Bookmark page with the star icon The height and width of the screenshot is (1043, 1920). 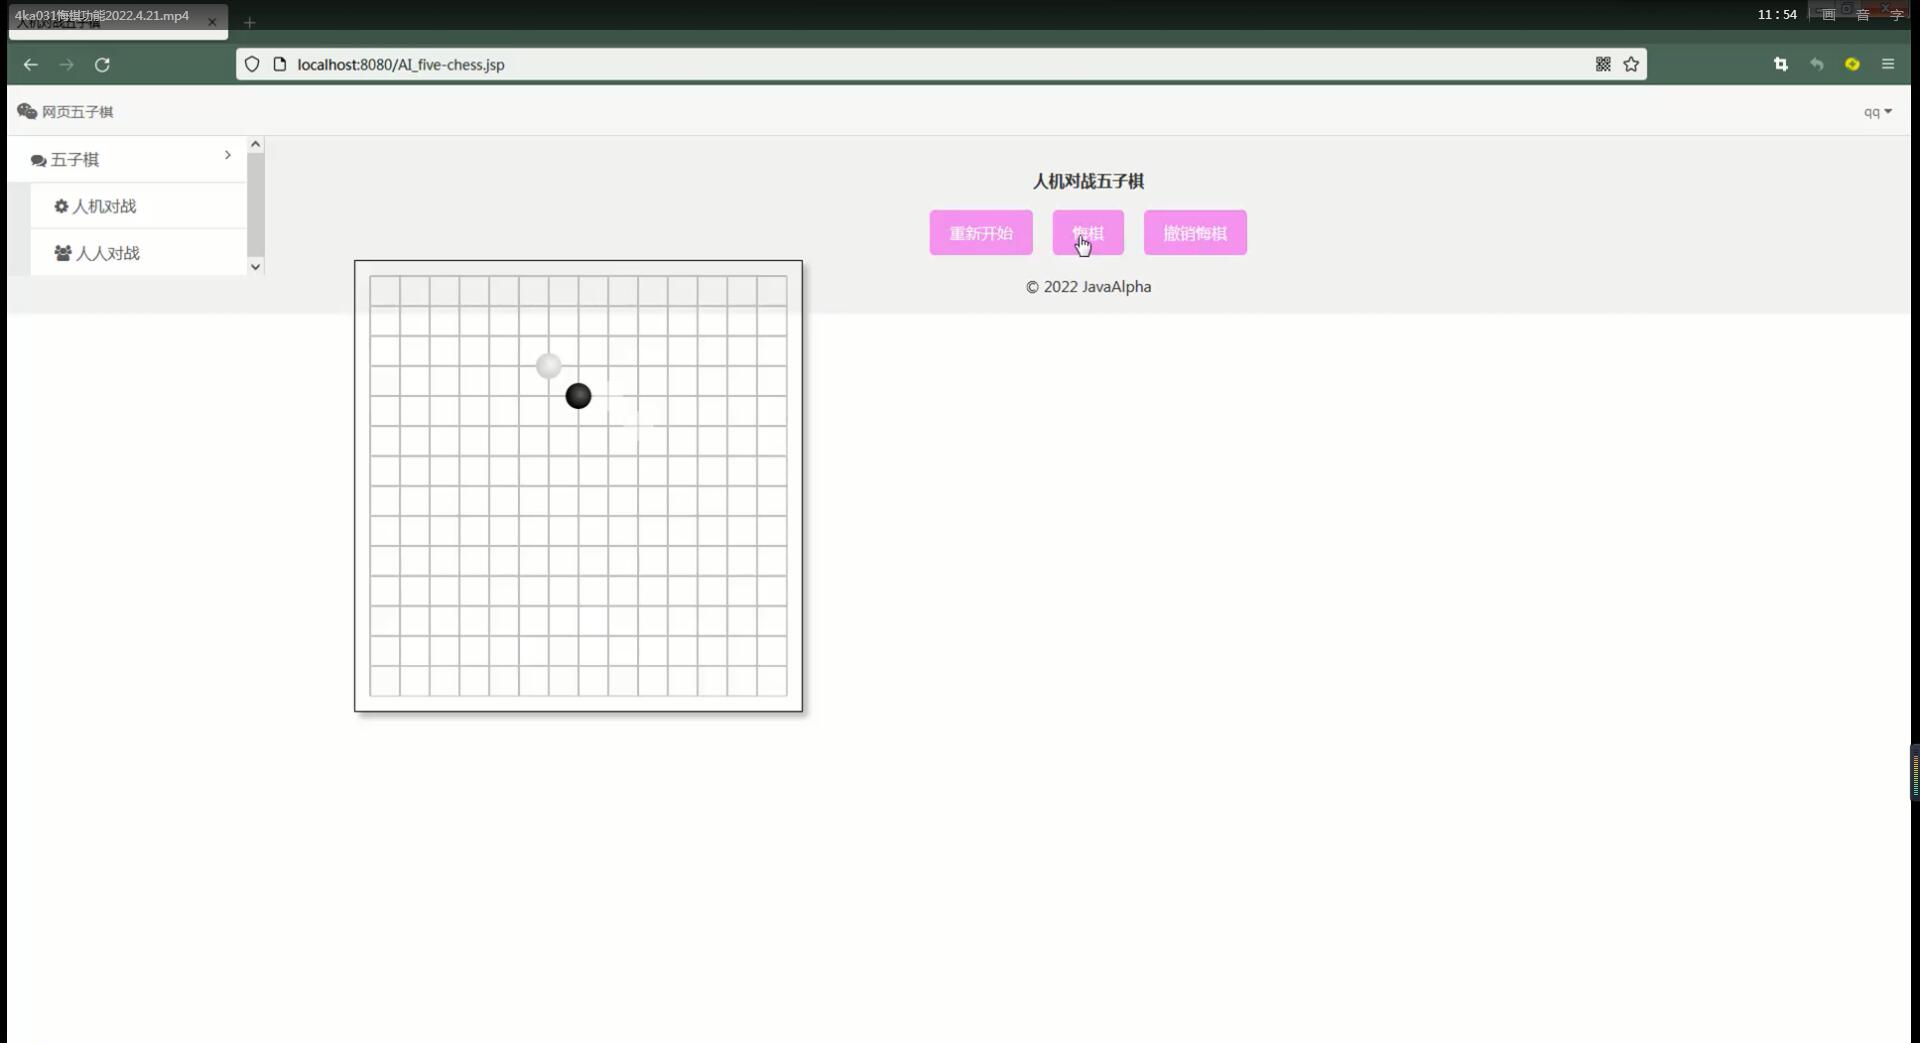[1631, 65]
